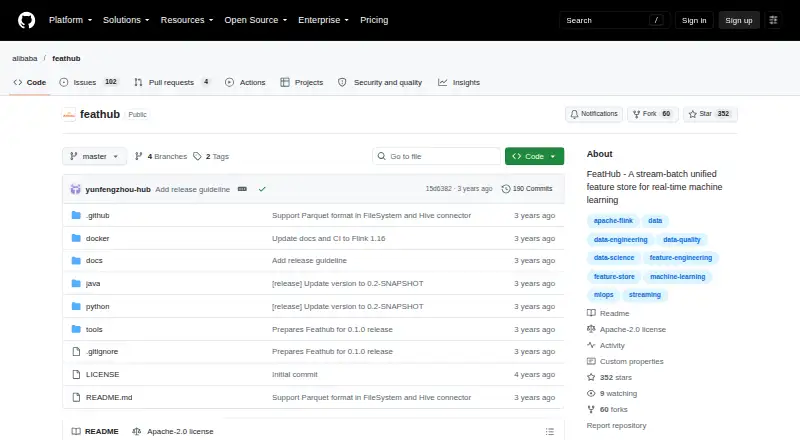Click the feature-engineering topic tag
This screenshot has height=440, width=800.
coord(681,258)
